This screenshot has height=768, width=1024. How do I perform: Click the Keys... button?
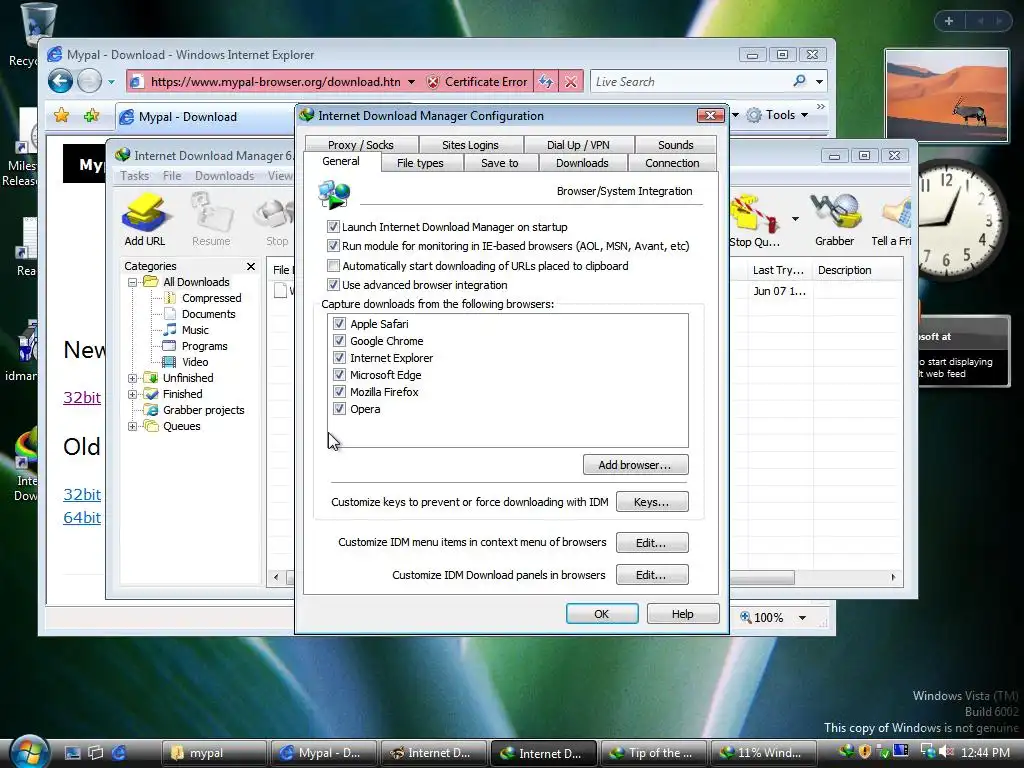coord(652,502)
